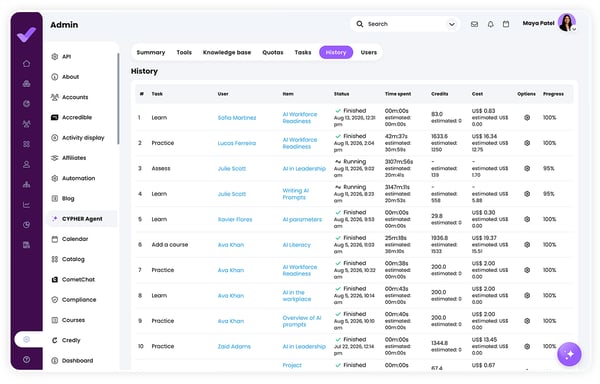Image resolution: width=600 pixels, height=384 pixels.
Task: Click the magnifier search icon
Action: coord(360,24)
